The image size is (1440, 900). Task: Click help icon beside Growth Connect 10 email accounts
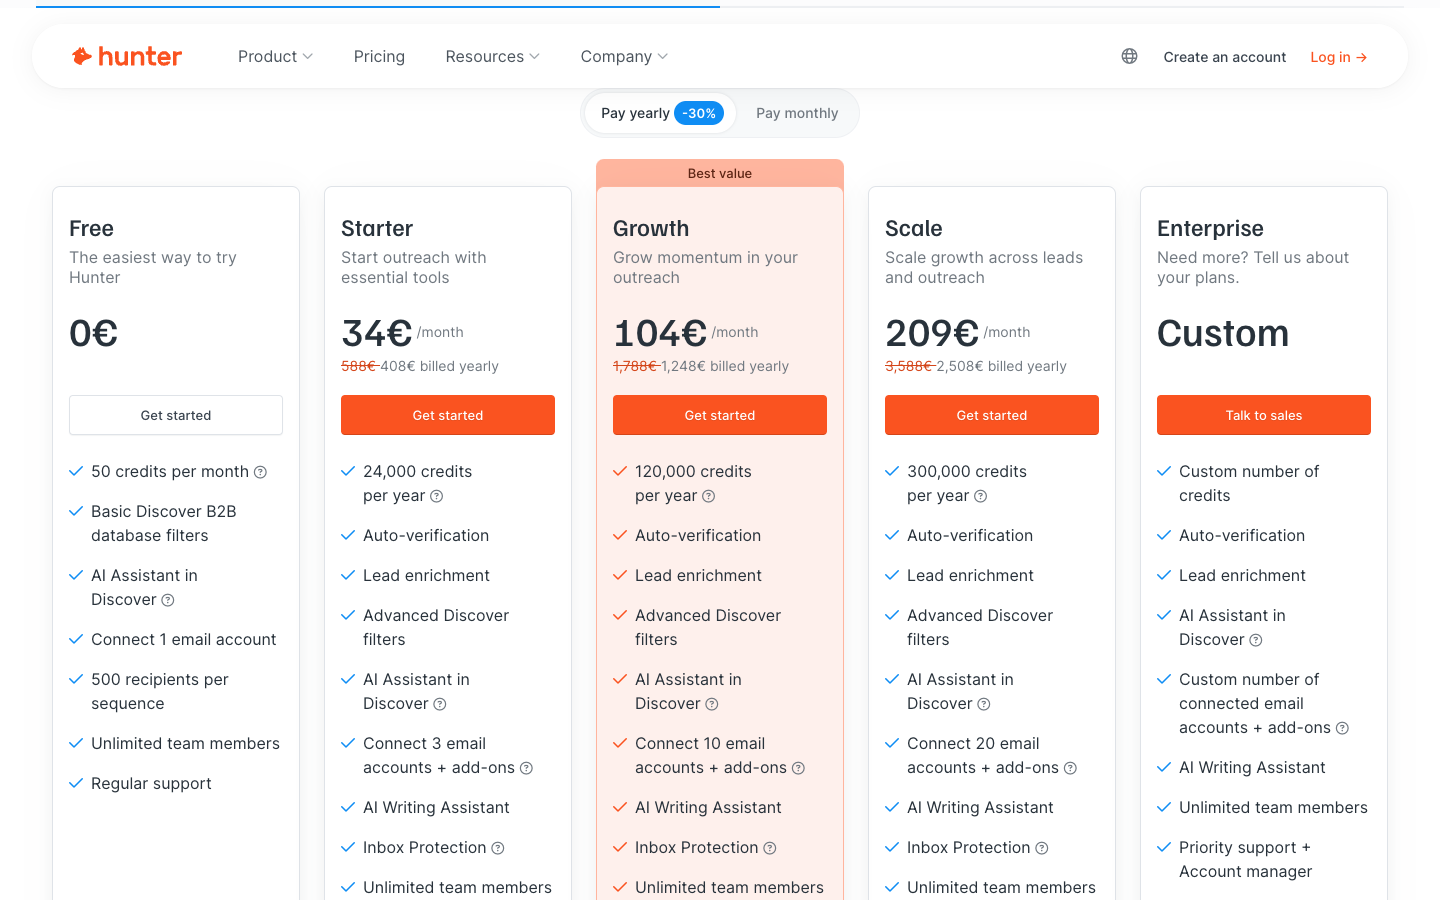tap(798, 768)
